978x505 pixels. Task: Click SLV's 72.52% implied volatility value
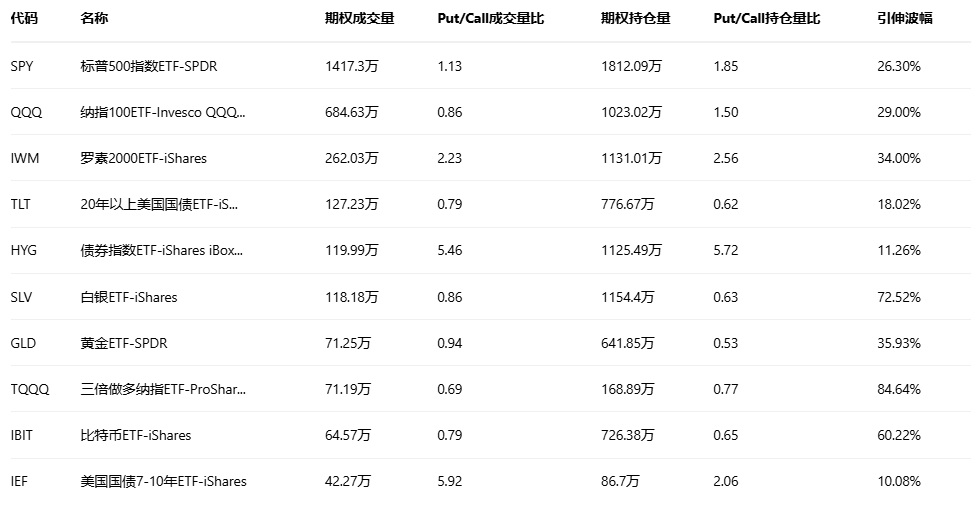coord(898,297)
